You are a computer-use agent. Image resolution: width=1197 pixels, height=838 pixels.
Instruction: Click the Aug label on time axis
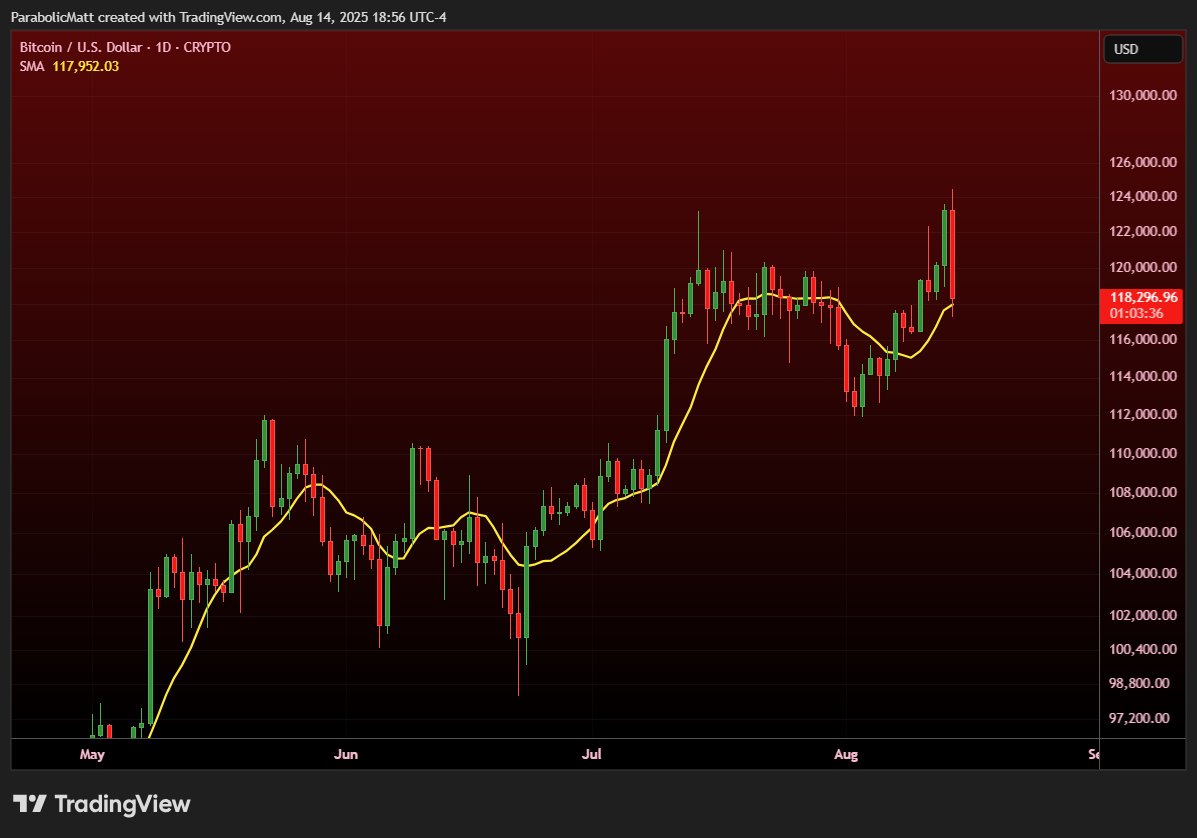pos(846,754)
